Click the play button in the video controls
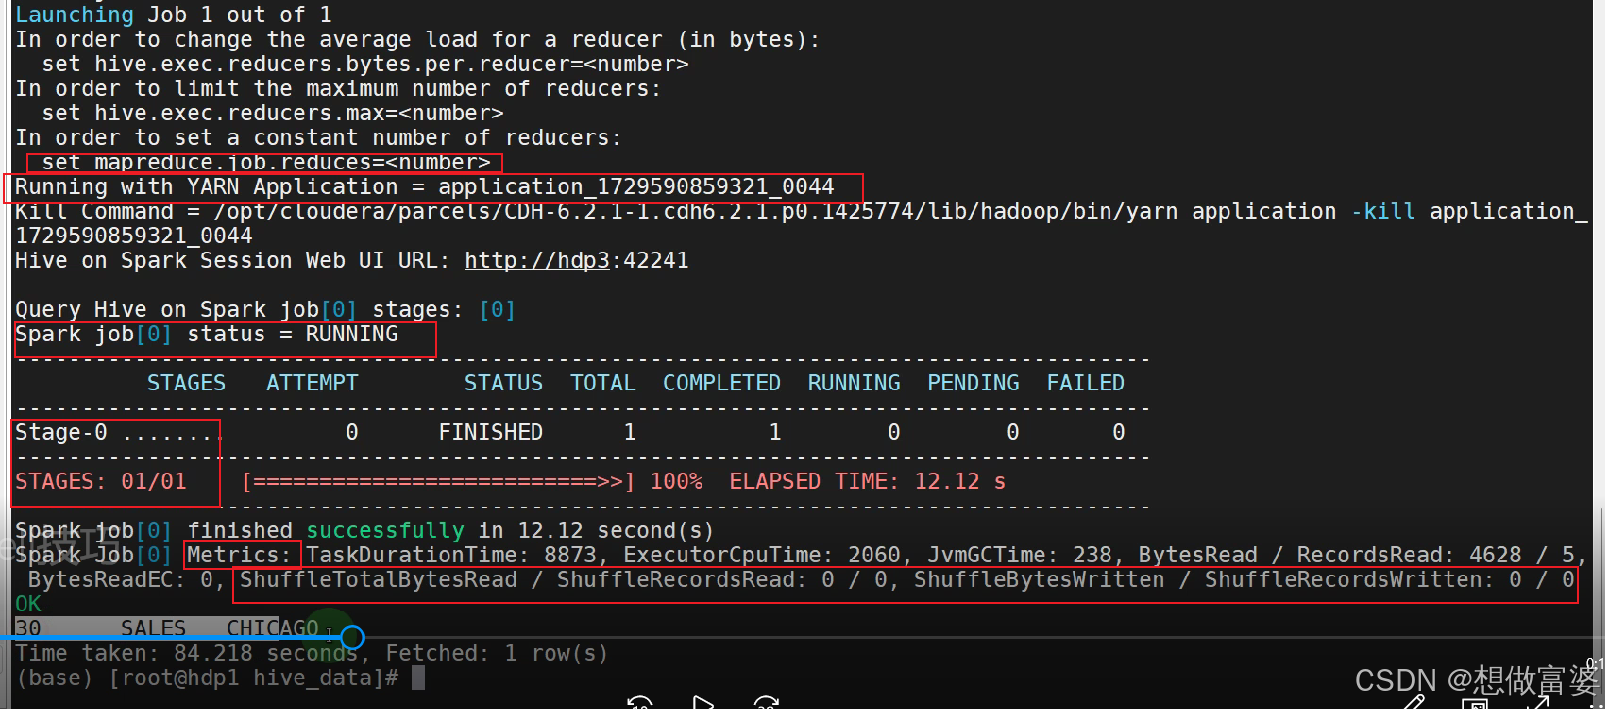Screen dimensions: 1605x709 tap(703, 703)
